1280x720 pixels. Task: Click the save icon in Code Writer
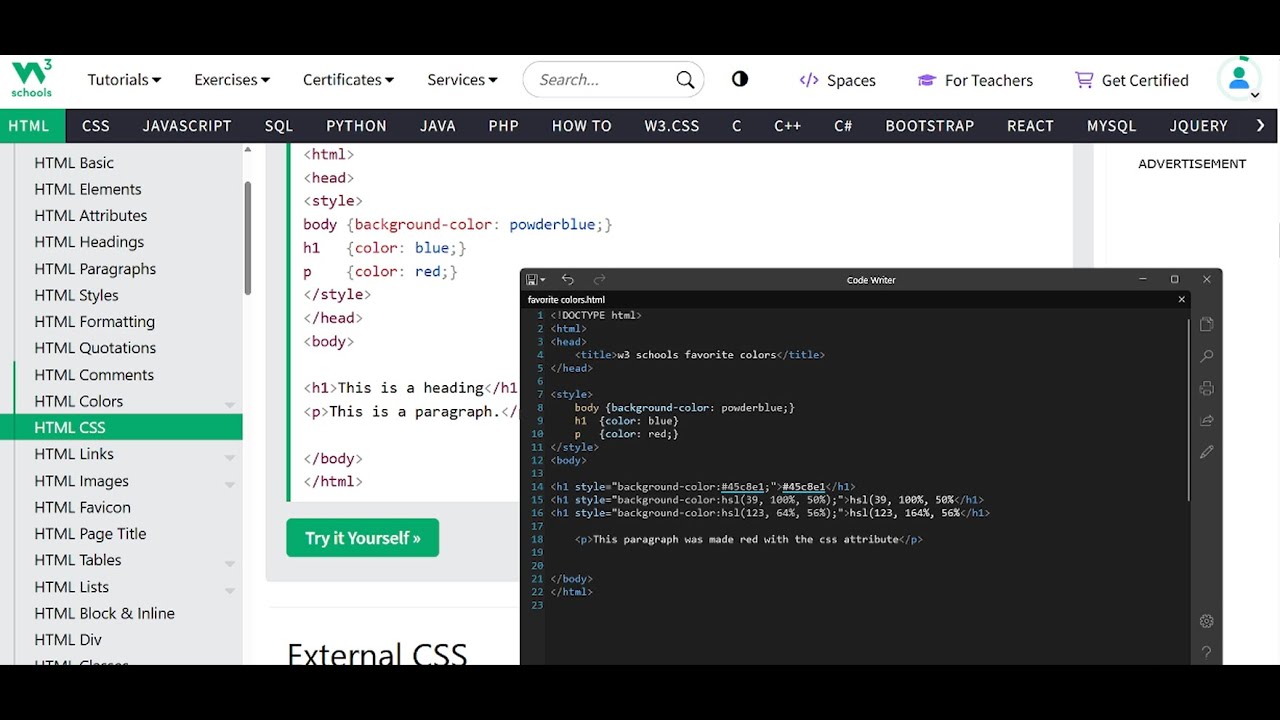click(x=532, y=280)
